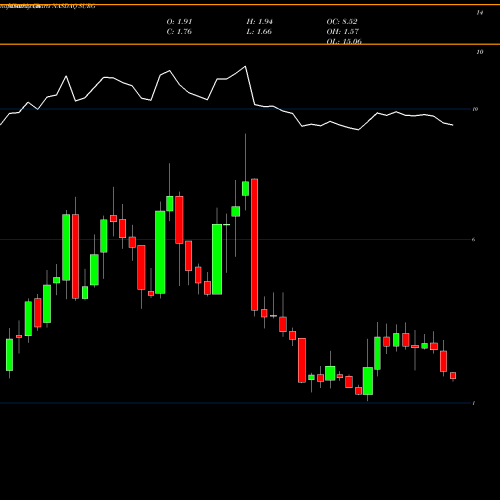Click the green candle with the highest upper wick
The width and height of the screenshot is (500, 500).
pyautogui.click(x=245, y=189)
